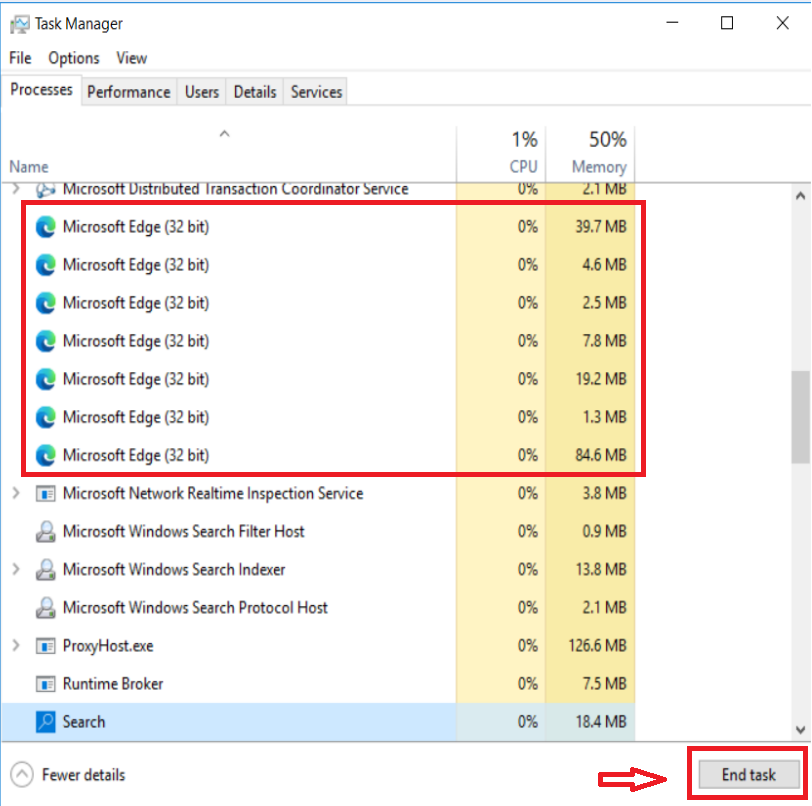Click the Edge icon on the 4.6 MB row

pos(46,265)
